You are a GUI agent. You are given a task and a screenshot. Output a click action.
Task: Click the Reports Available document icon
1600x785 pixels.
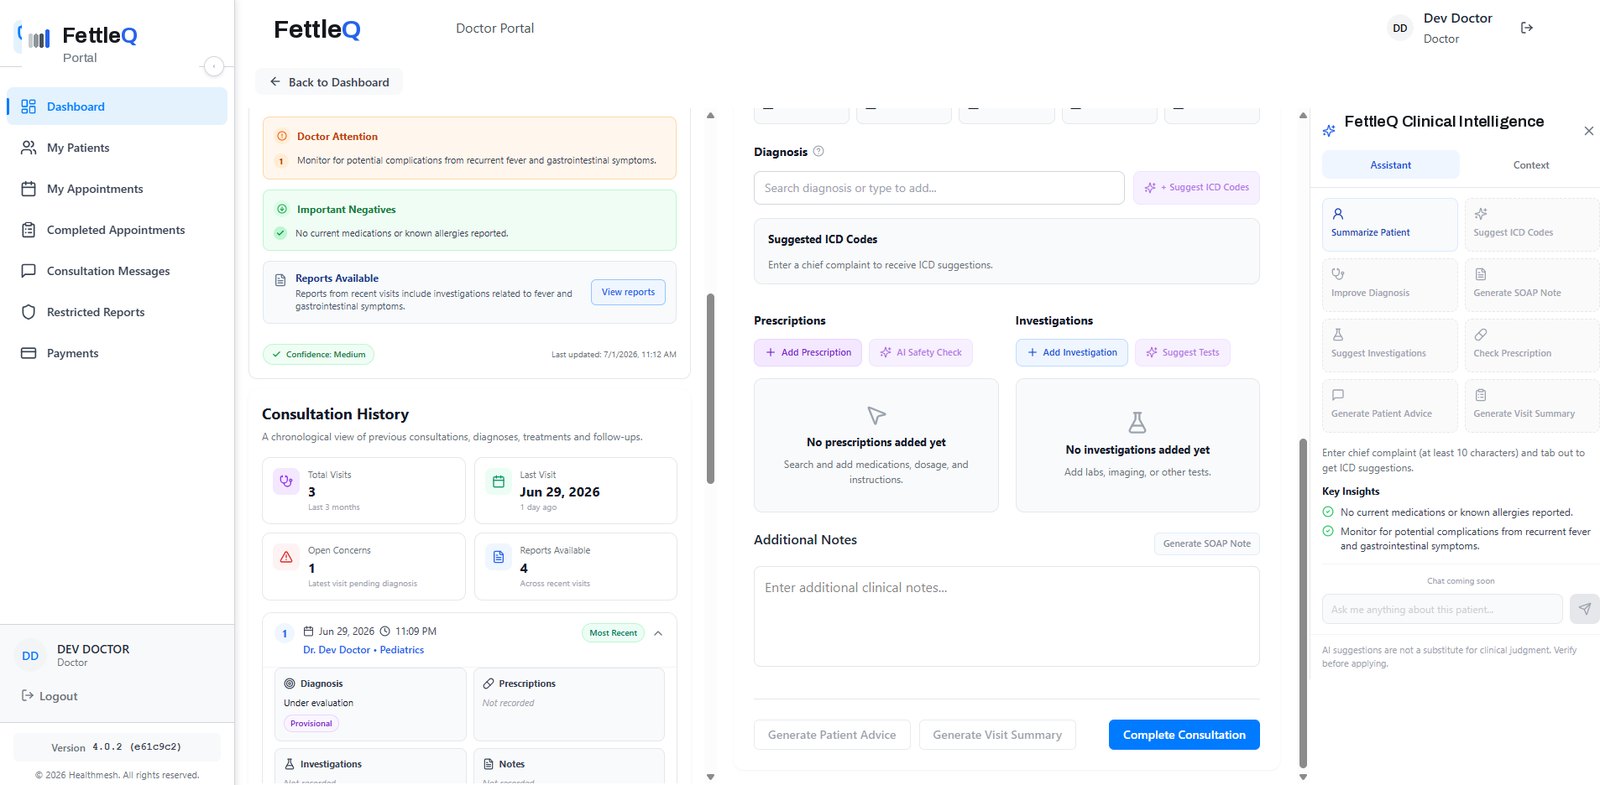coord(498,557)
